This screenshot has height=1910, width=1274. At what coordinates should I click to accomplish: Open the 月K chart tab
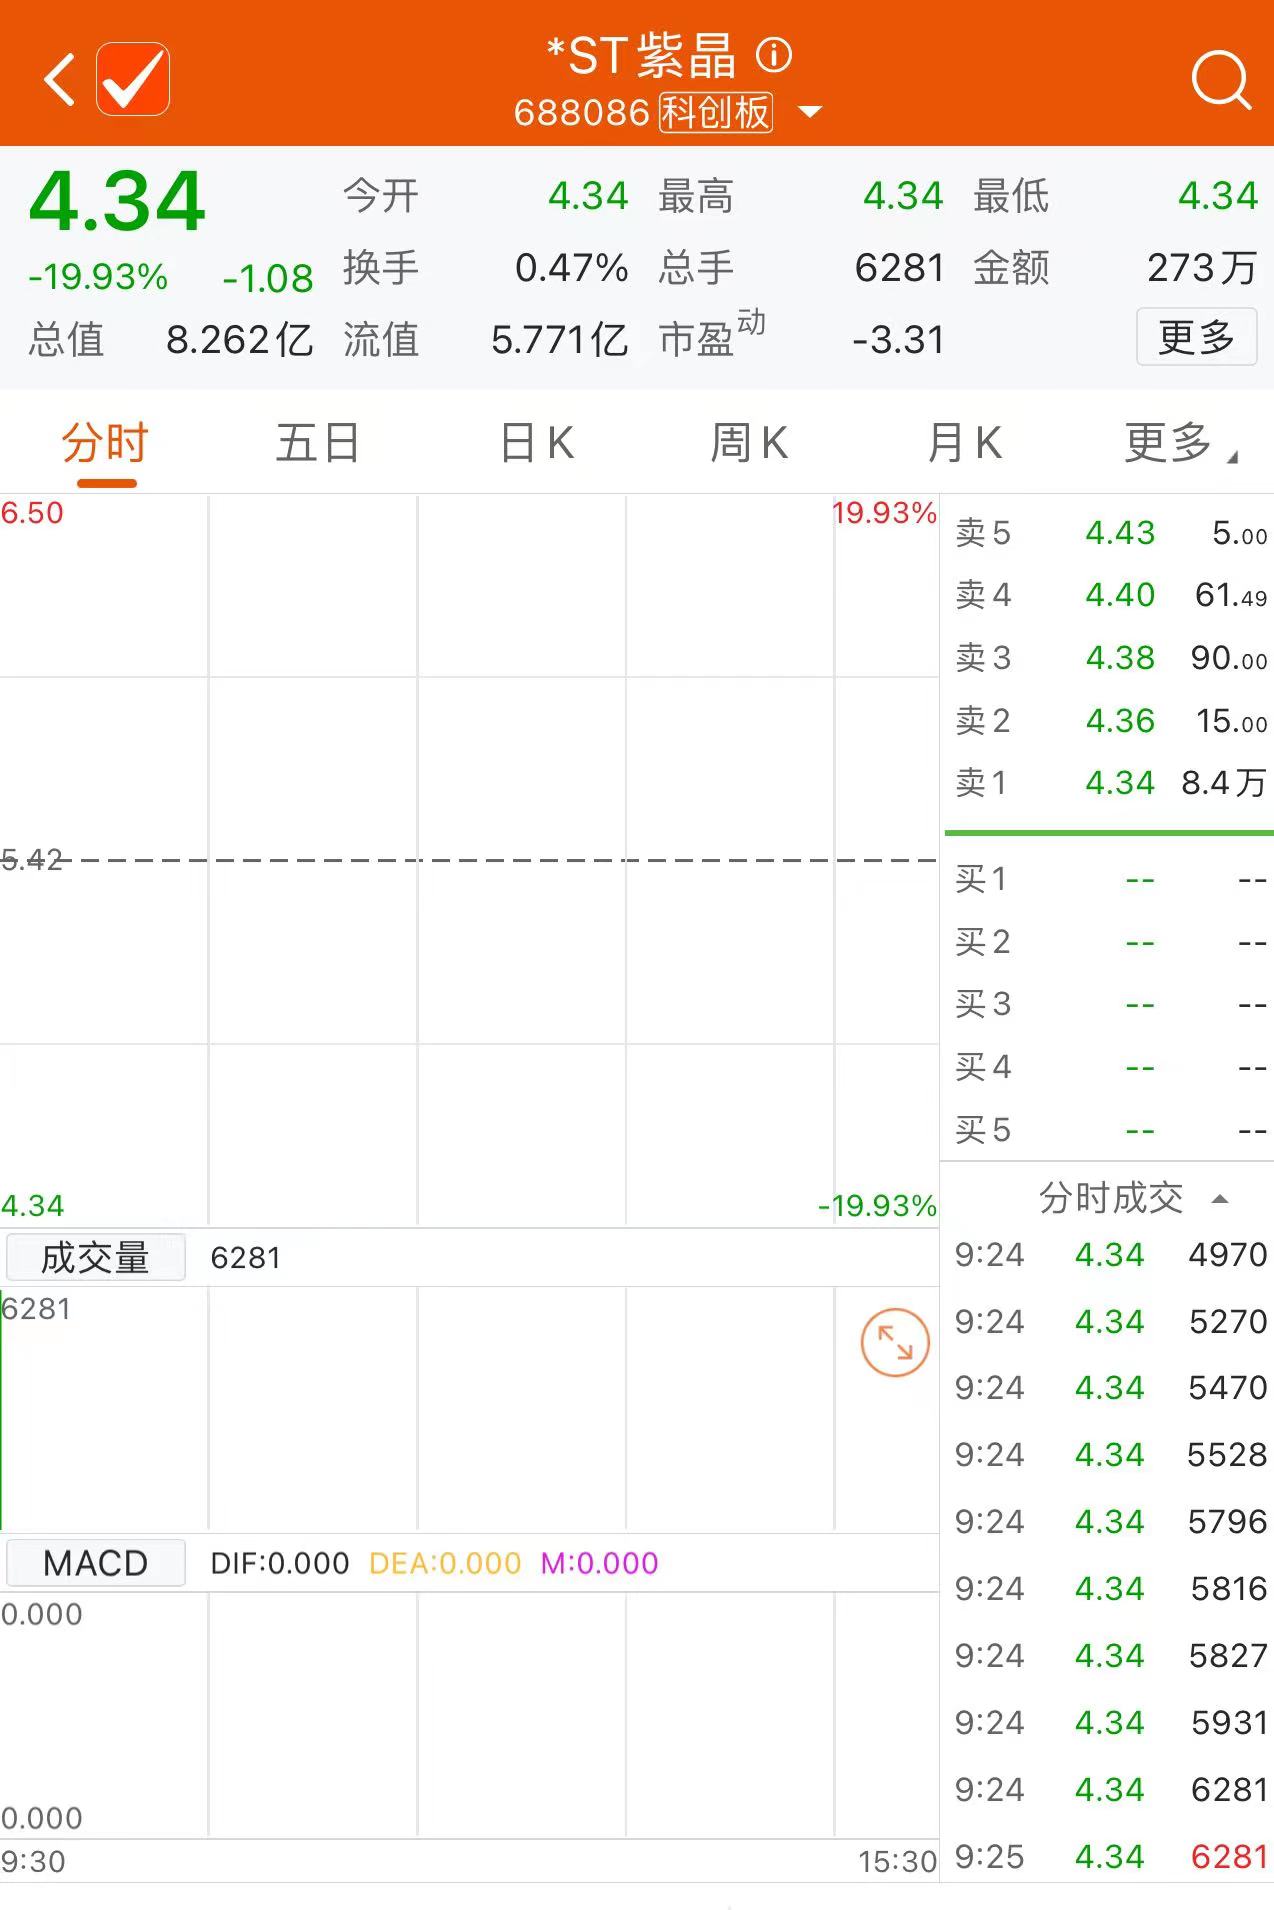coord(964,443)
